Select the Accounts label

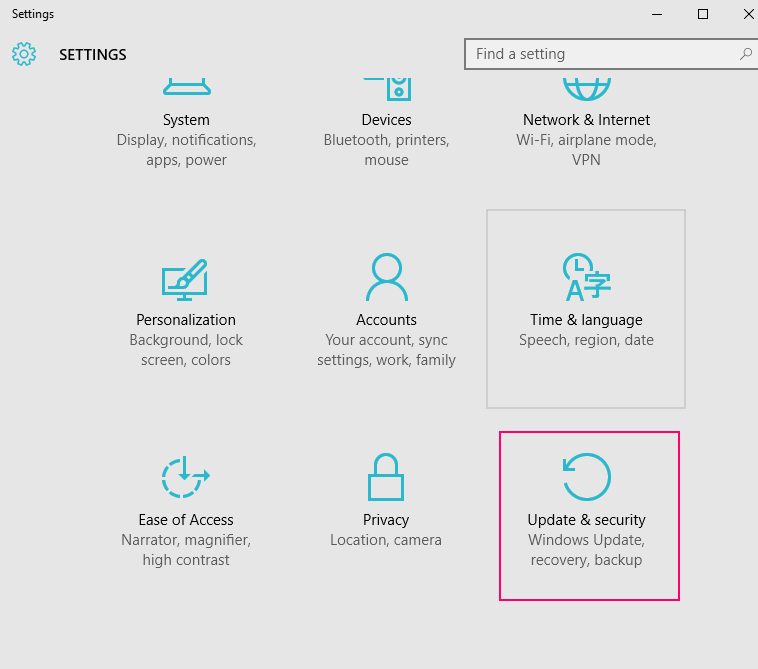[x=386, y=320]
